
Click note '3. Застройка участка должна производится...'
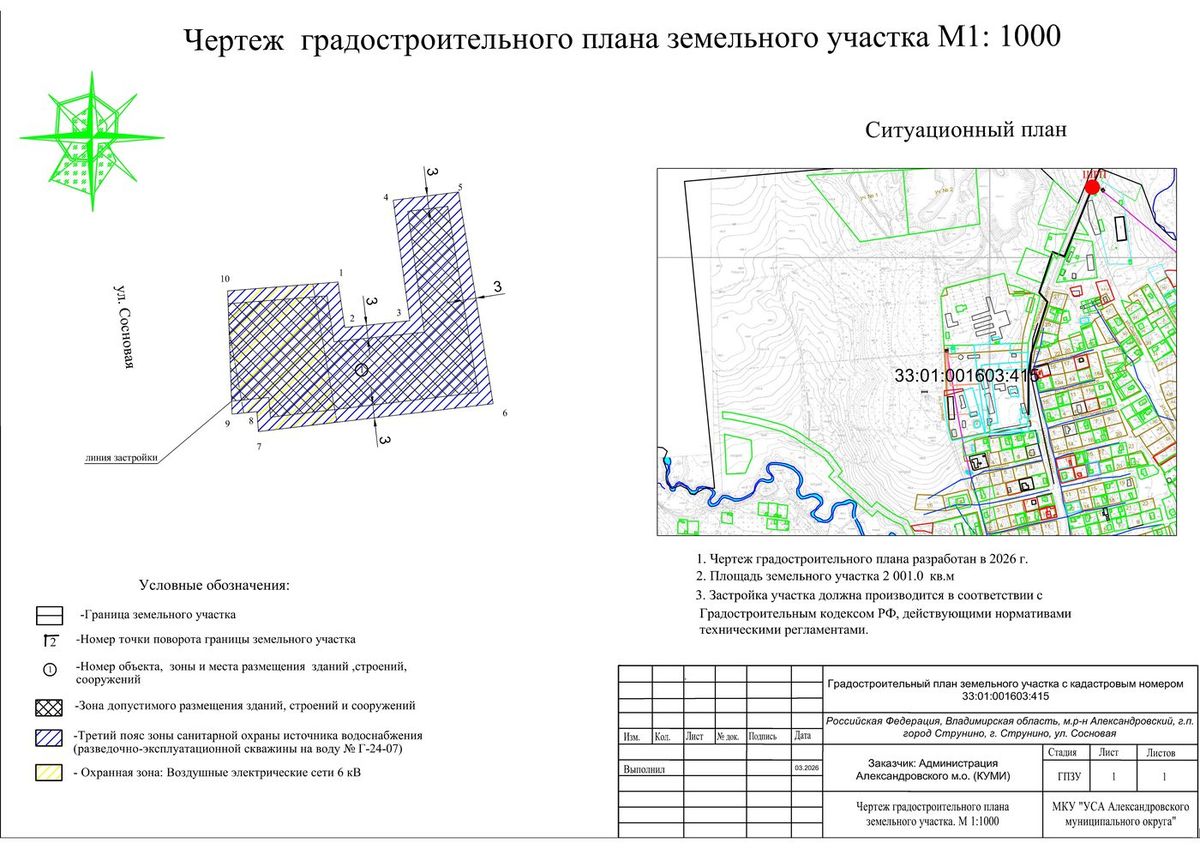884,614
